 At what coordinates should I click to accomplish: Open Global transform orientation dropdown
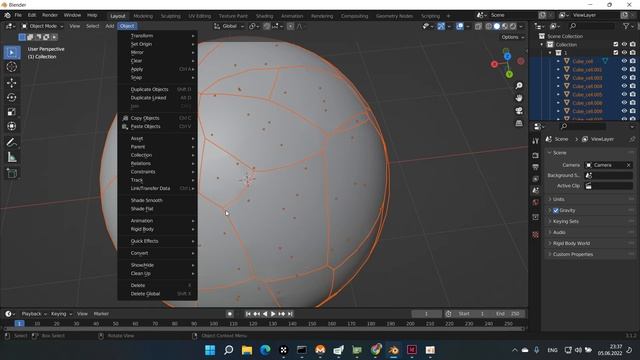(x=229, y=26)
